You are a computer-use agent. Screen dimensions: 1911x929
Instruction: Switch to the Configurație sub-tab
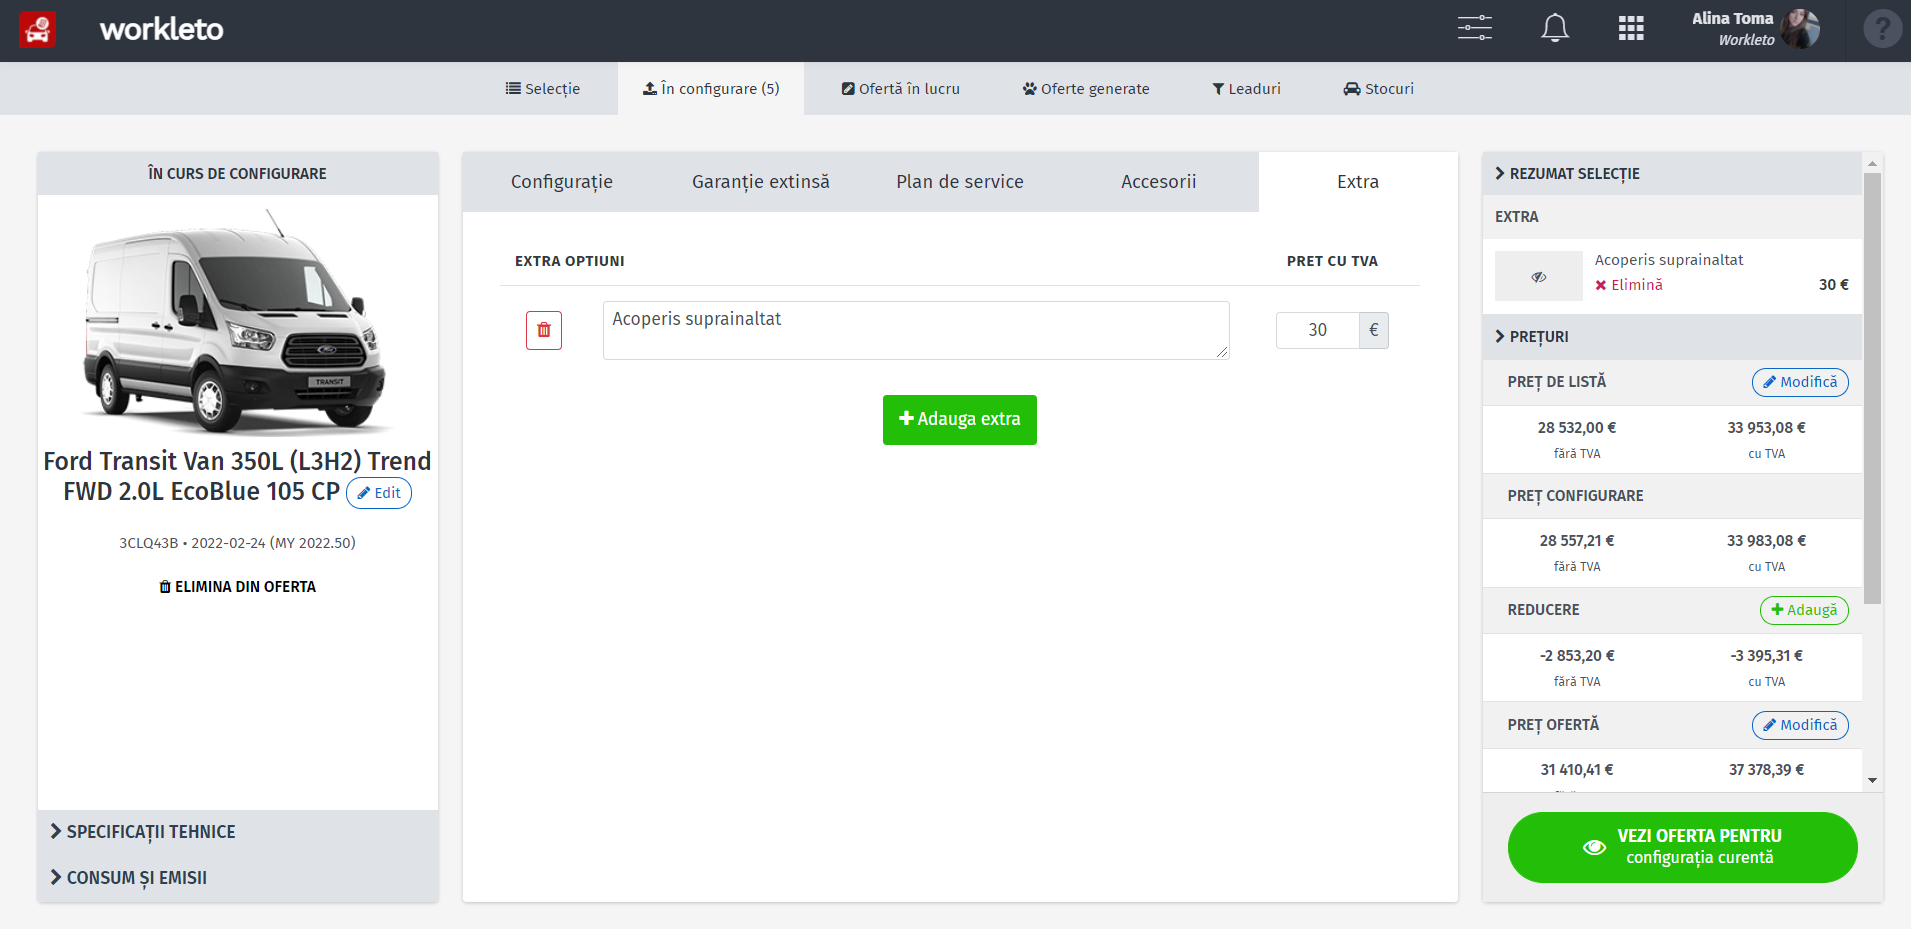click(562, 182)
